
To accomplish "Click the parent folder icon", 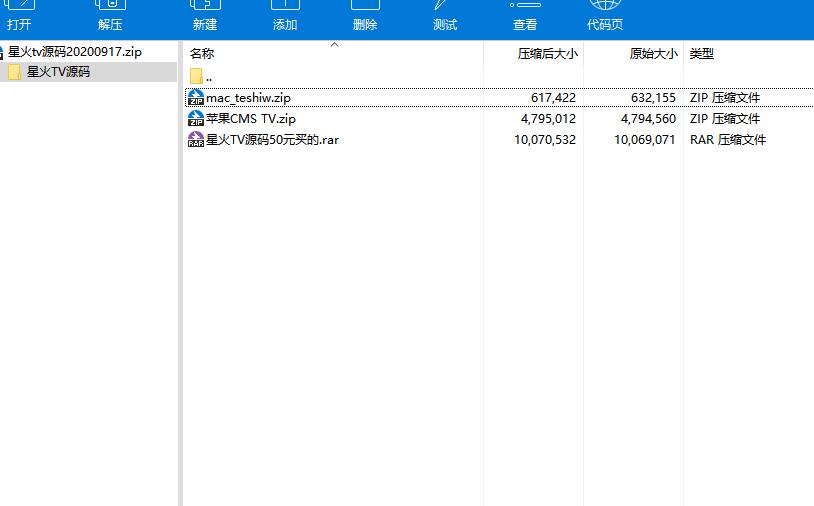I will point(196,76).
